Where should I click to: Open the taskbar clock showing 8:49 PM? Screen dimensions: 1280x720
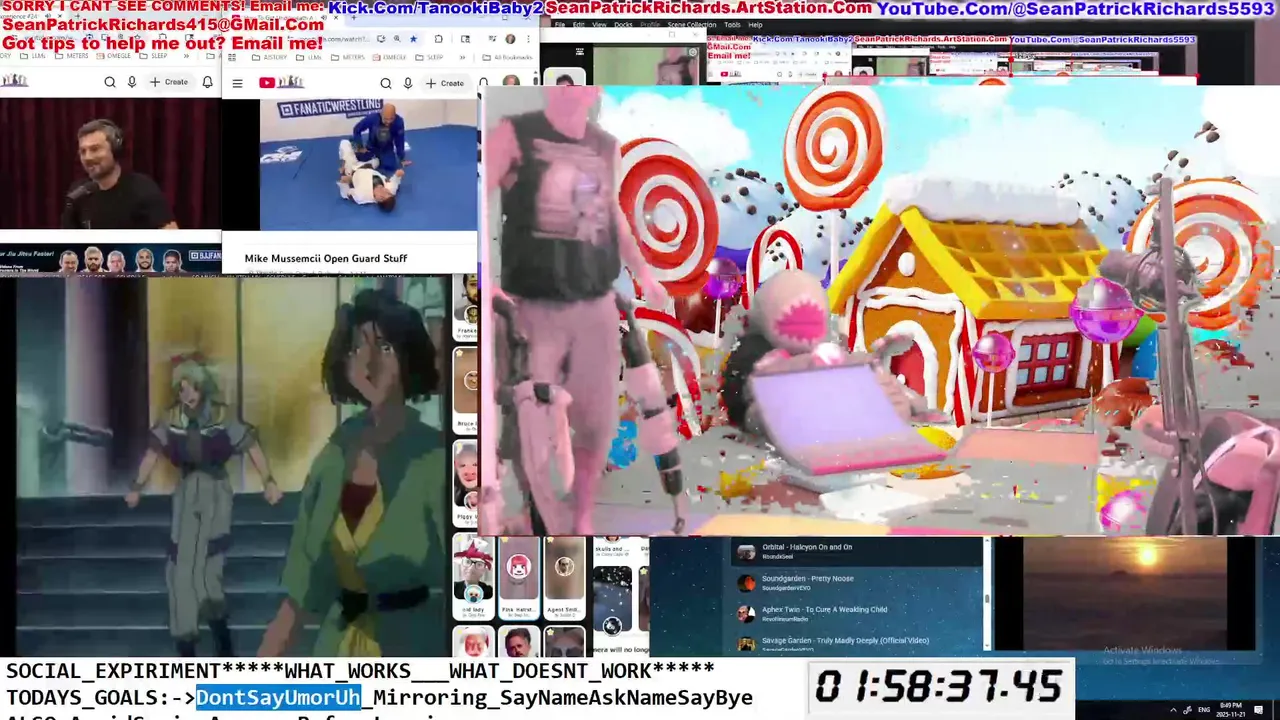[1231, 710]
